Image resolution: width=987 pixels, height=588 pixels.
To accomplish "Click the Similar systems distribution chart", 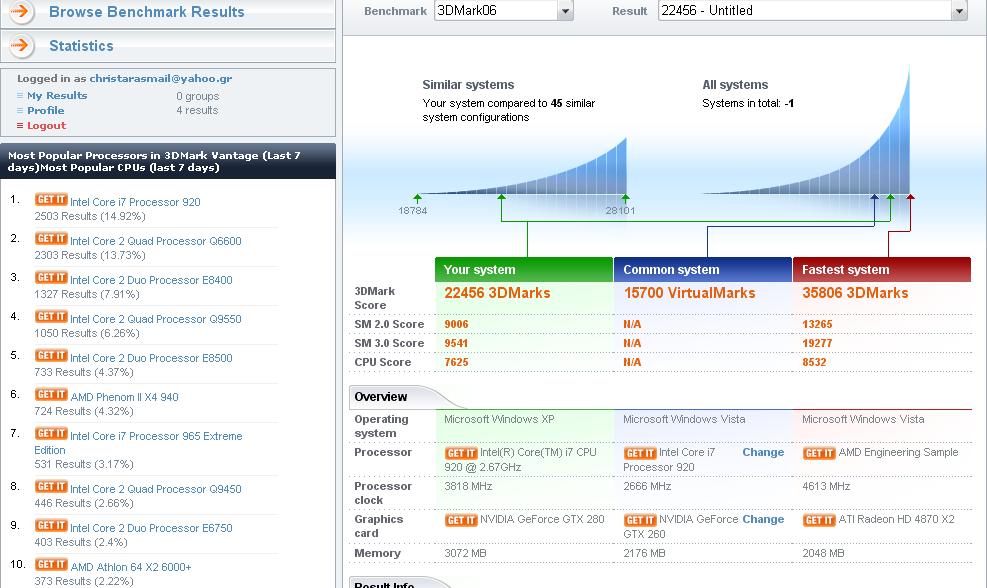I will (x=524, y=167).
